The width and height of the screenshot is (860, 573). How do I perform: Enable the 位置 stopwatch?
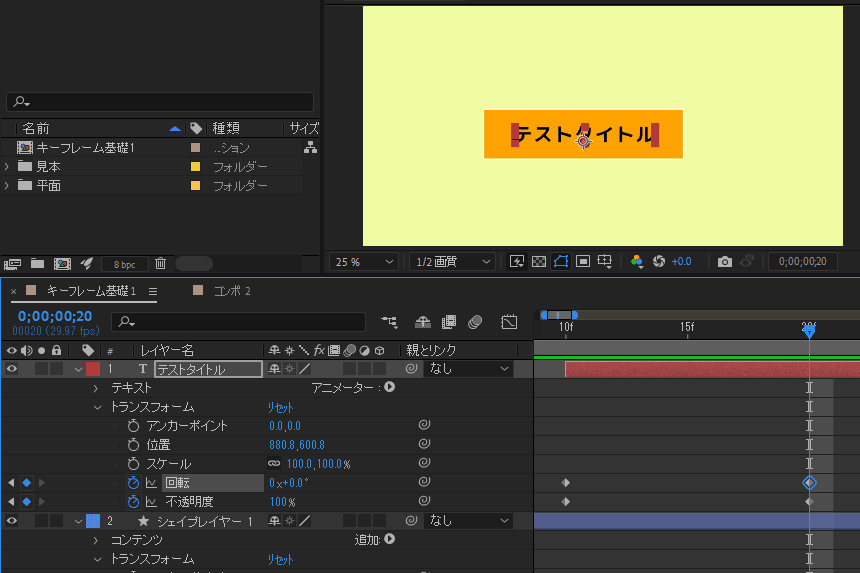[133, 445]
